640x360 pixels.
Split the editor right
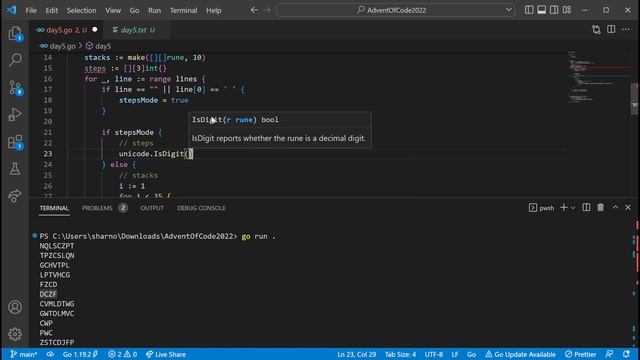click(611, 29)
